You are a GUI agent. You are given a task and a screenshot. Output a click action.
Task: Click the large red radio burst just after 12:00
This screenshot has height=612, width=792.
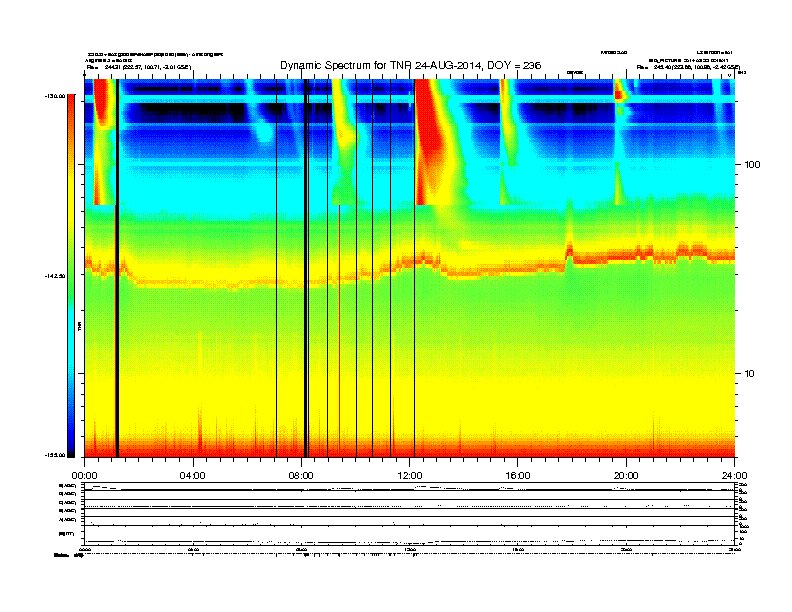point(430,141)
